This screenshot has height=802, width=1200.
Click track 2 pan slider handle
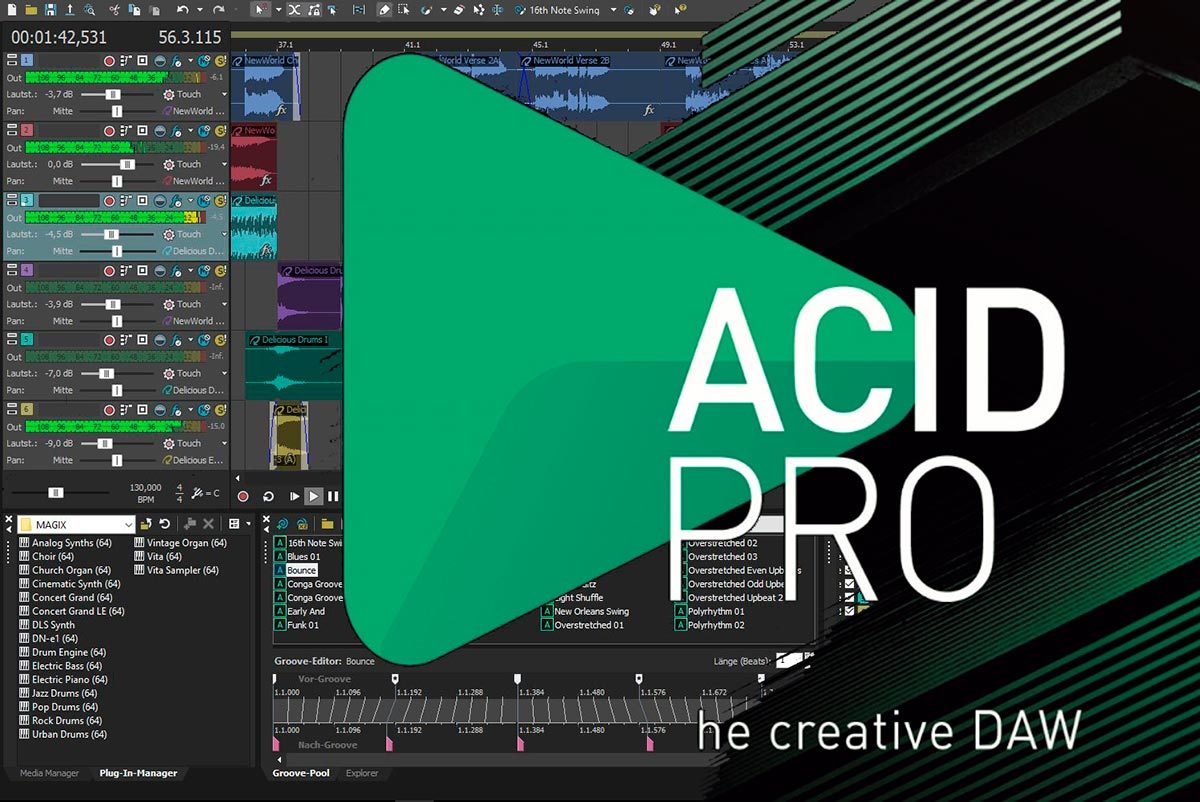click(117, 181)
